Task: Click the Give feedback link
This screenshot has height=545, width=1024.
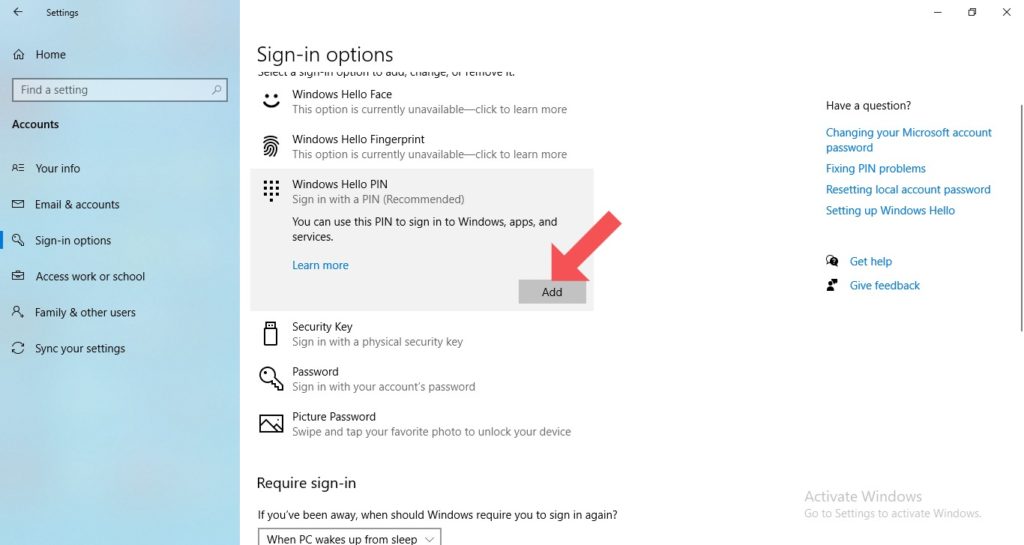Action: point(884,285)
